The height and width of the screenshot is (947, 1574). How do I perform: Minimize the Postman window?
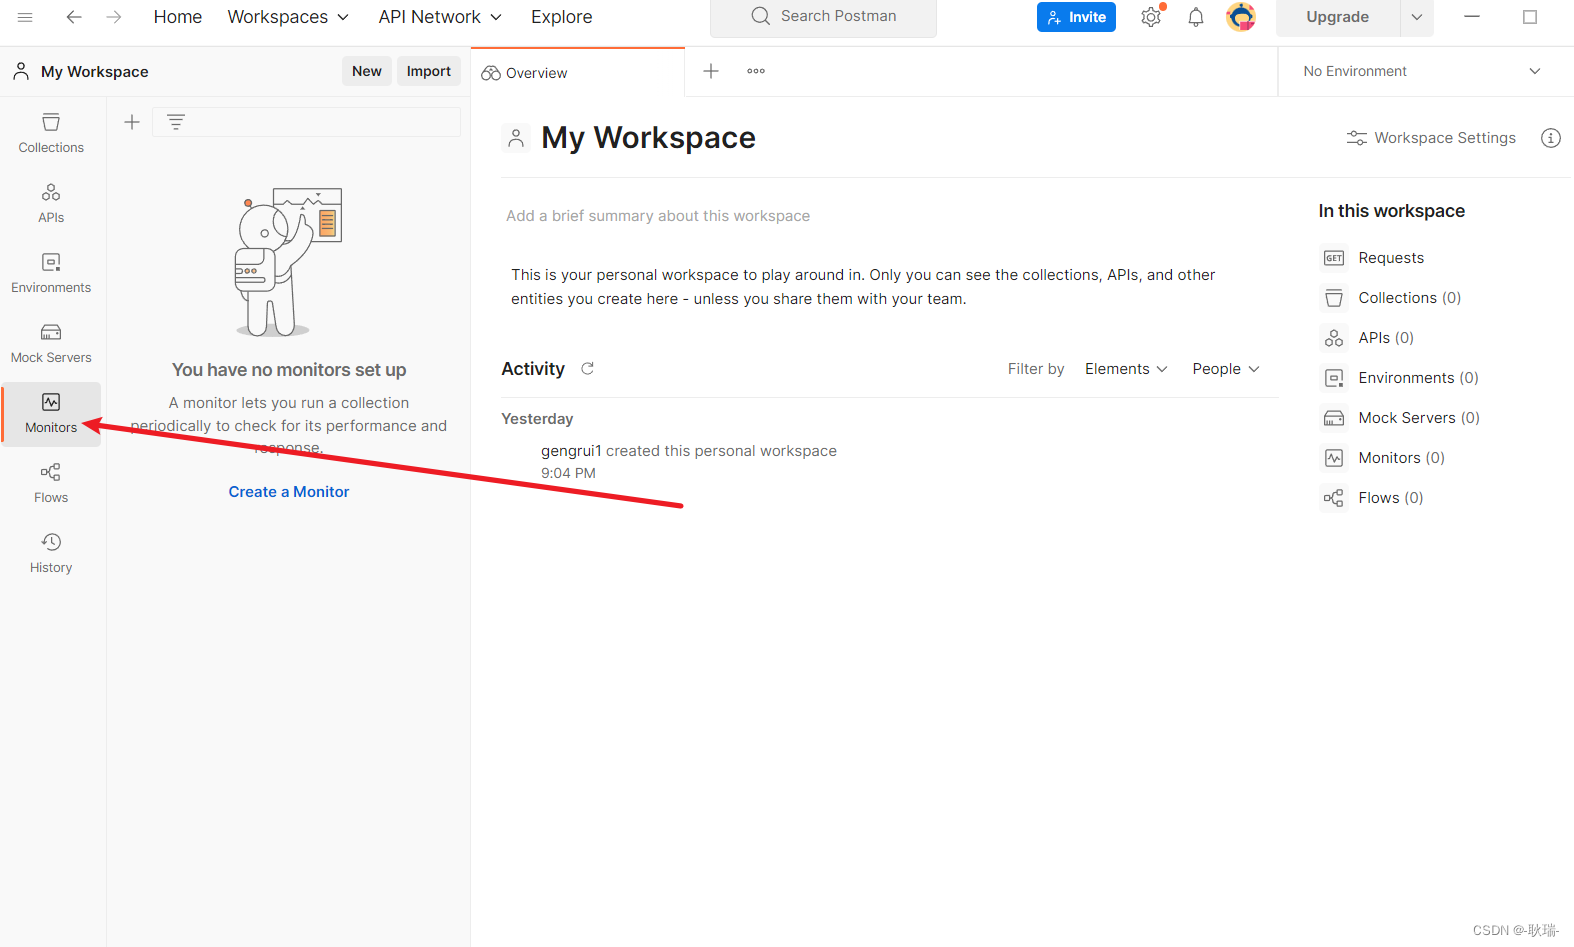coord(1472,17)
